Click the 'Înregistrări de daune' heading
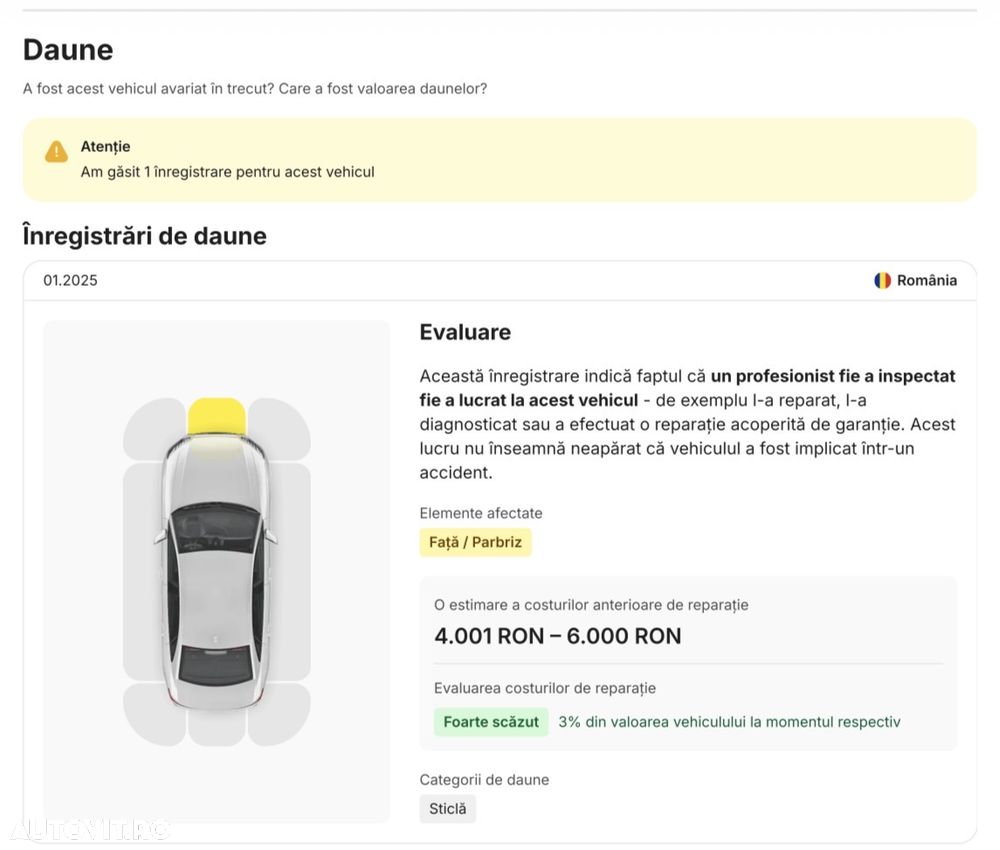The height and width of the screenshot is (850, 1000). coord(145,236)
